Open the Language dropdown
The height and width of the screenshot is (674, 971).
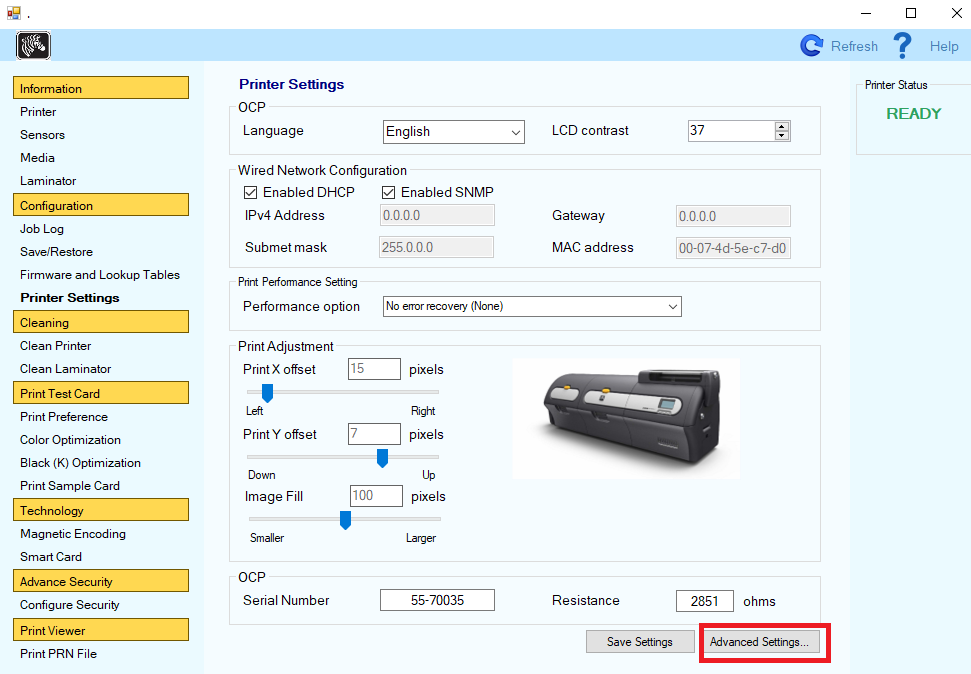(515, 131)
